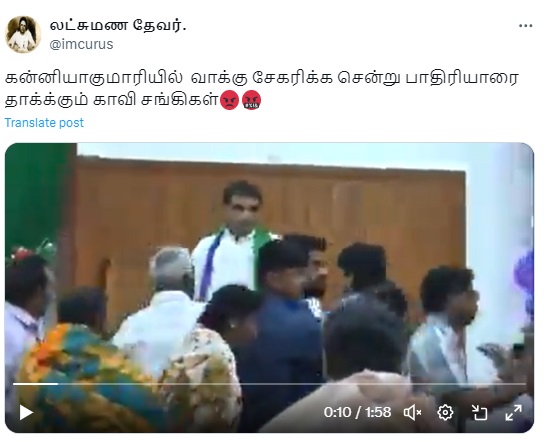Click the played portion of the progress bar
Image resolution: width=548 pixels, height=442 pixels.
tap(35, 384)
